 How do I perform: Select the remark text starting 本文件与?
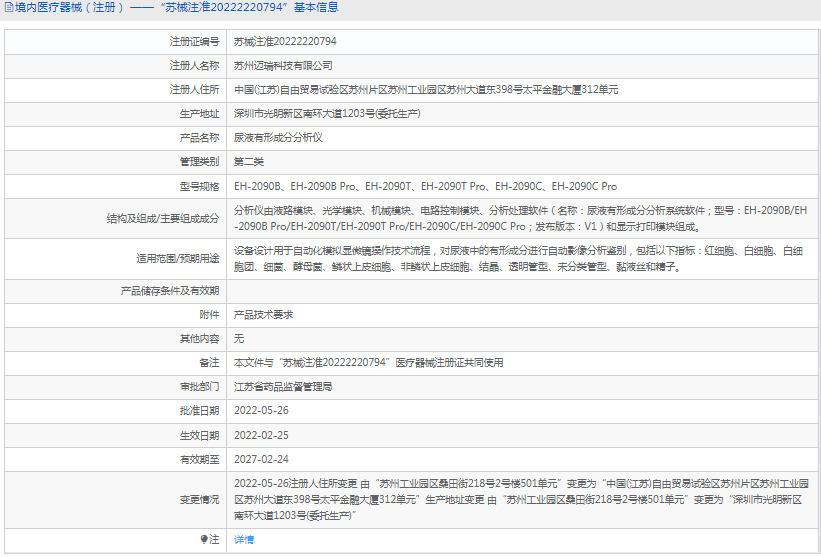tap(369, 363)
